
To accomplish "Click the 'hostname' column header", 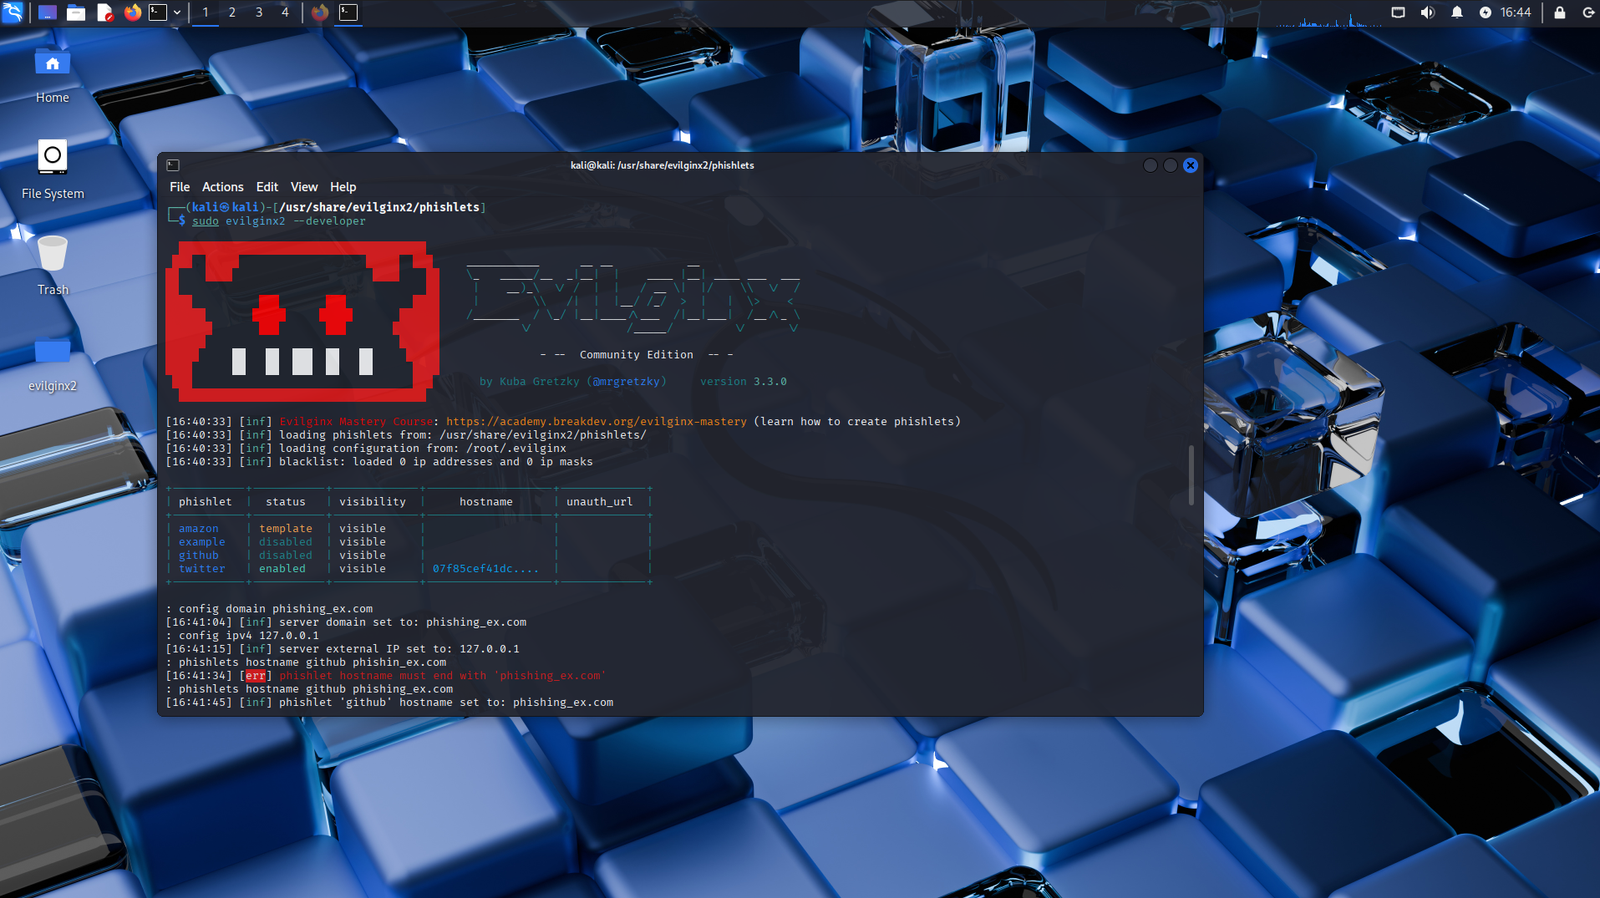I will [x=486, y=502].
